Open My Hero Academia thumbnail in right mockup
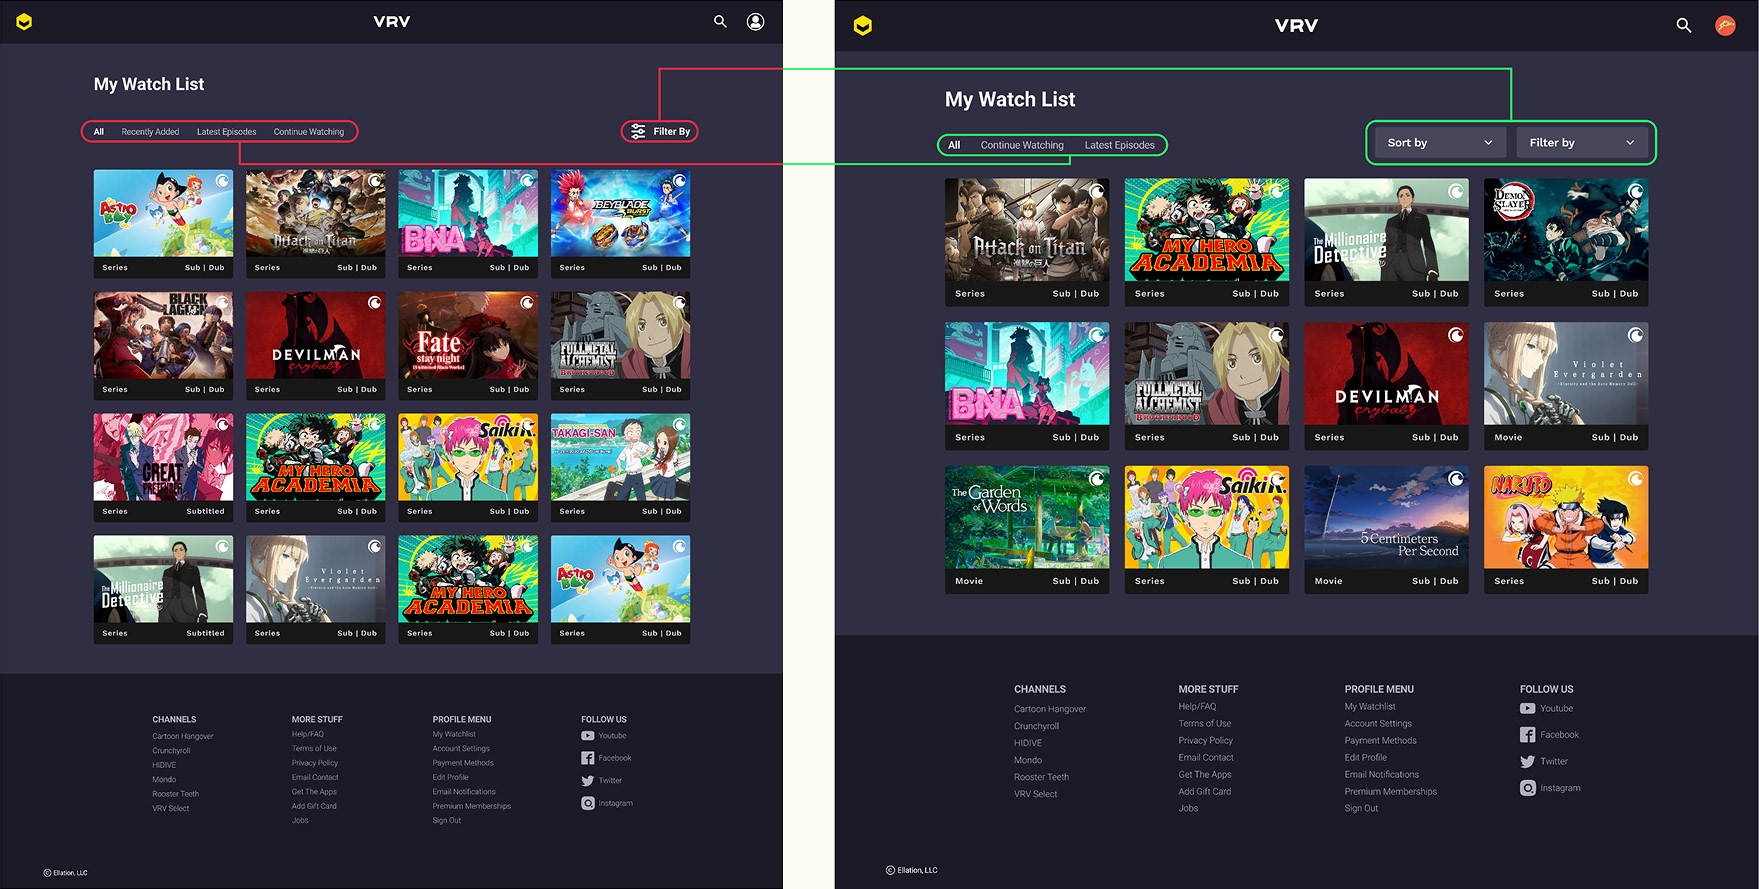 click(1207, 230)
